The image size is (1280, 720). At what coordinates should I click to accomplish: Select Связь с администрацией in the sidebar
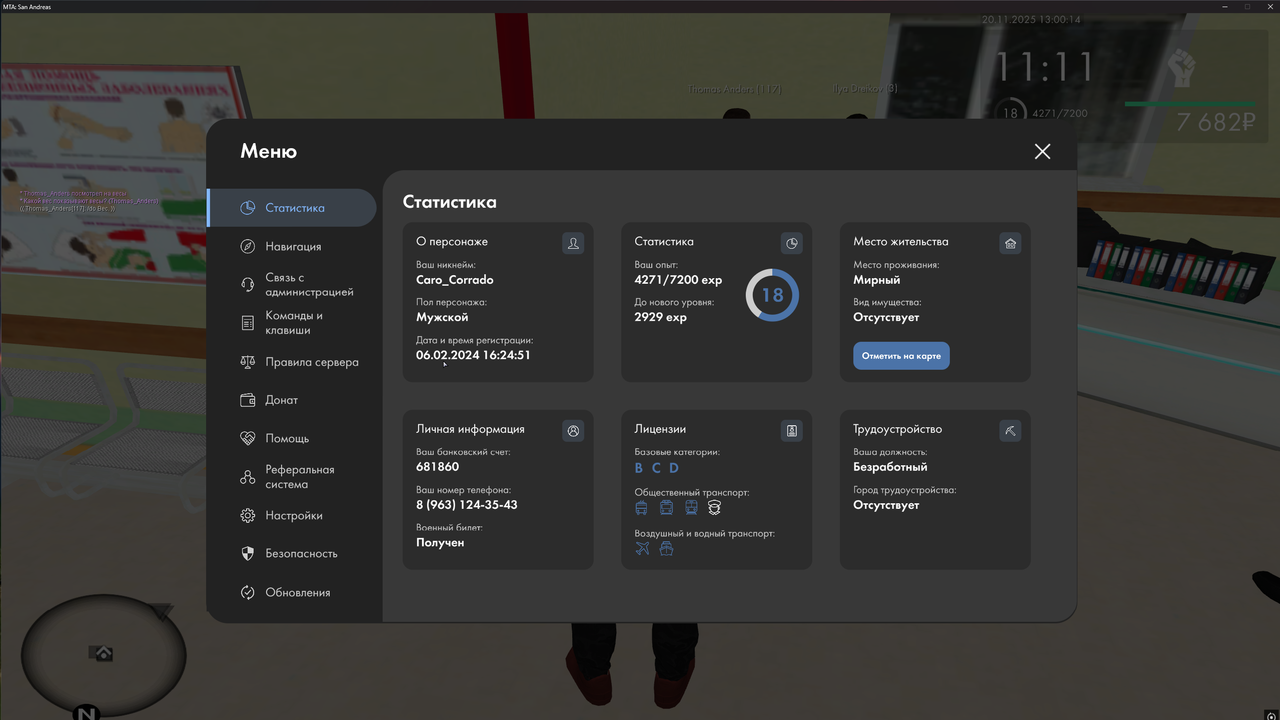click(x=292, y=285)
